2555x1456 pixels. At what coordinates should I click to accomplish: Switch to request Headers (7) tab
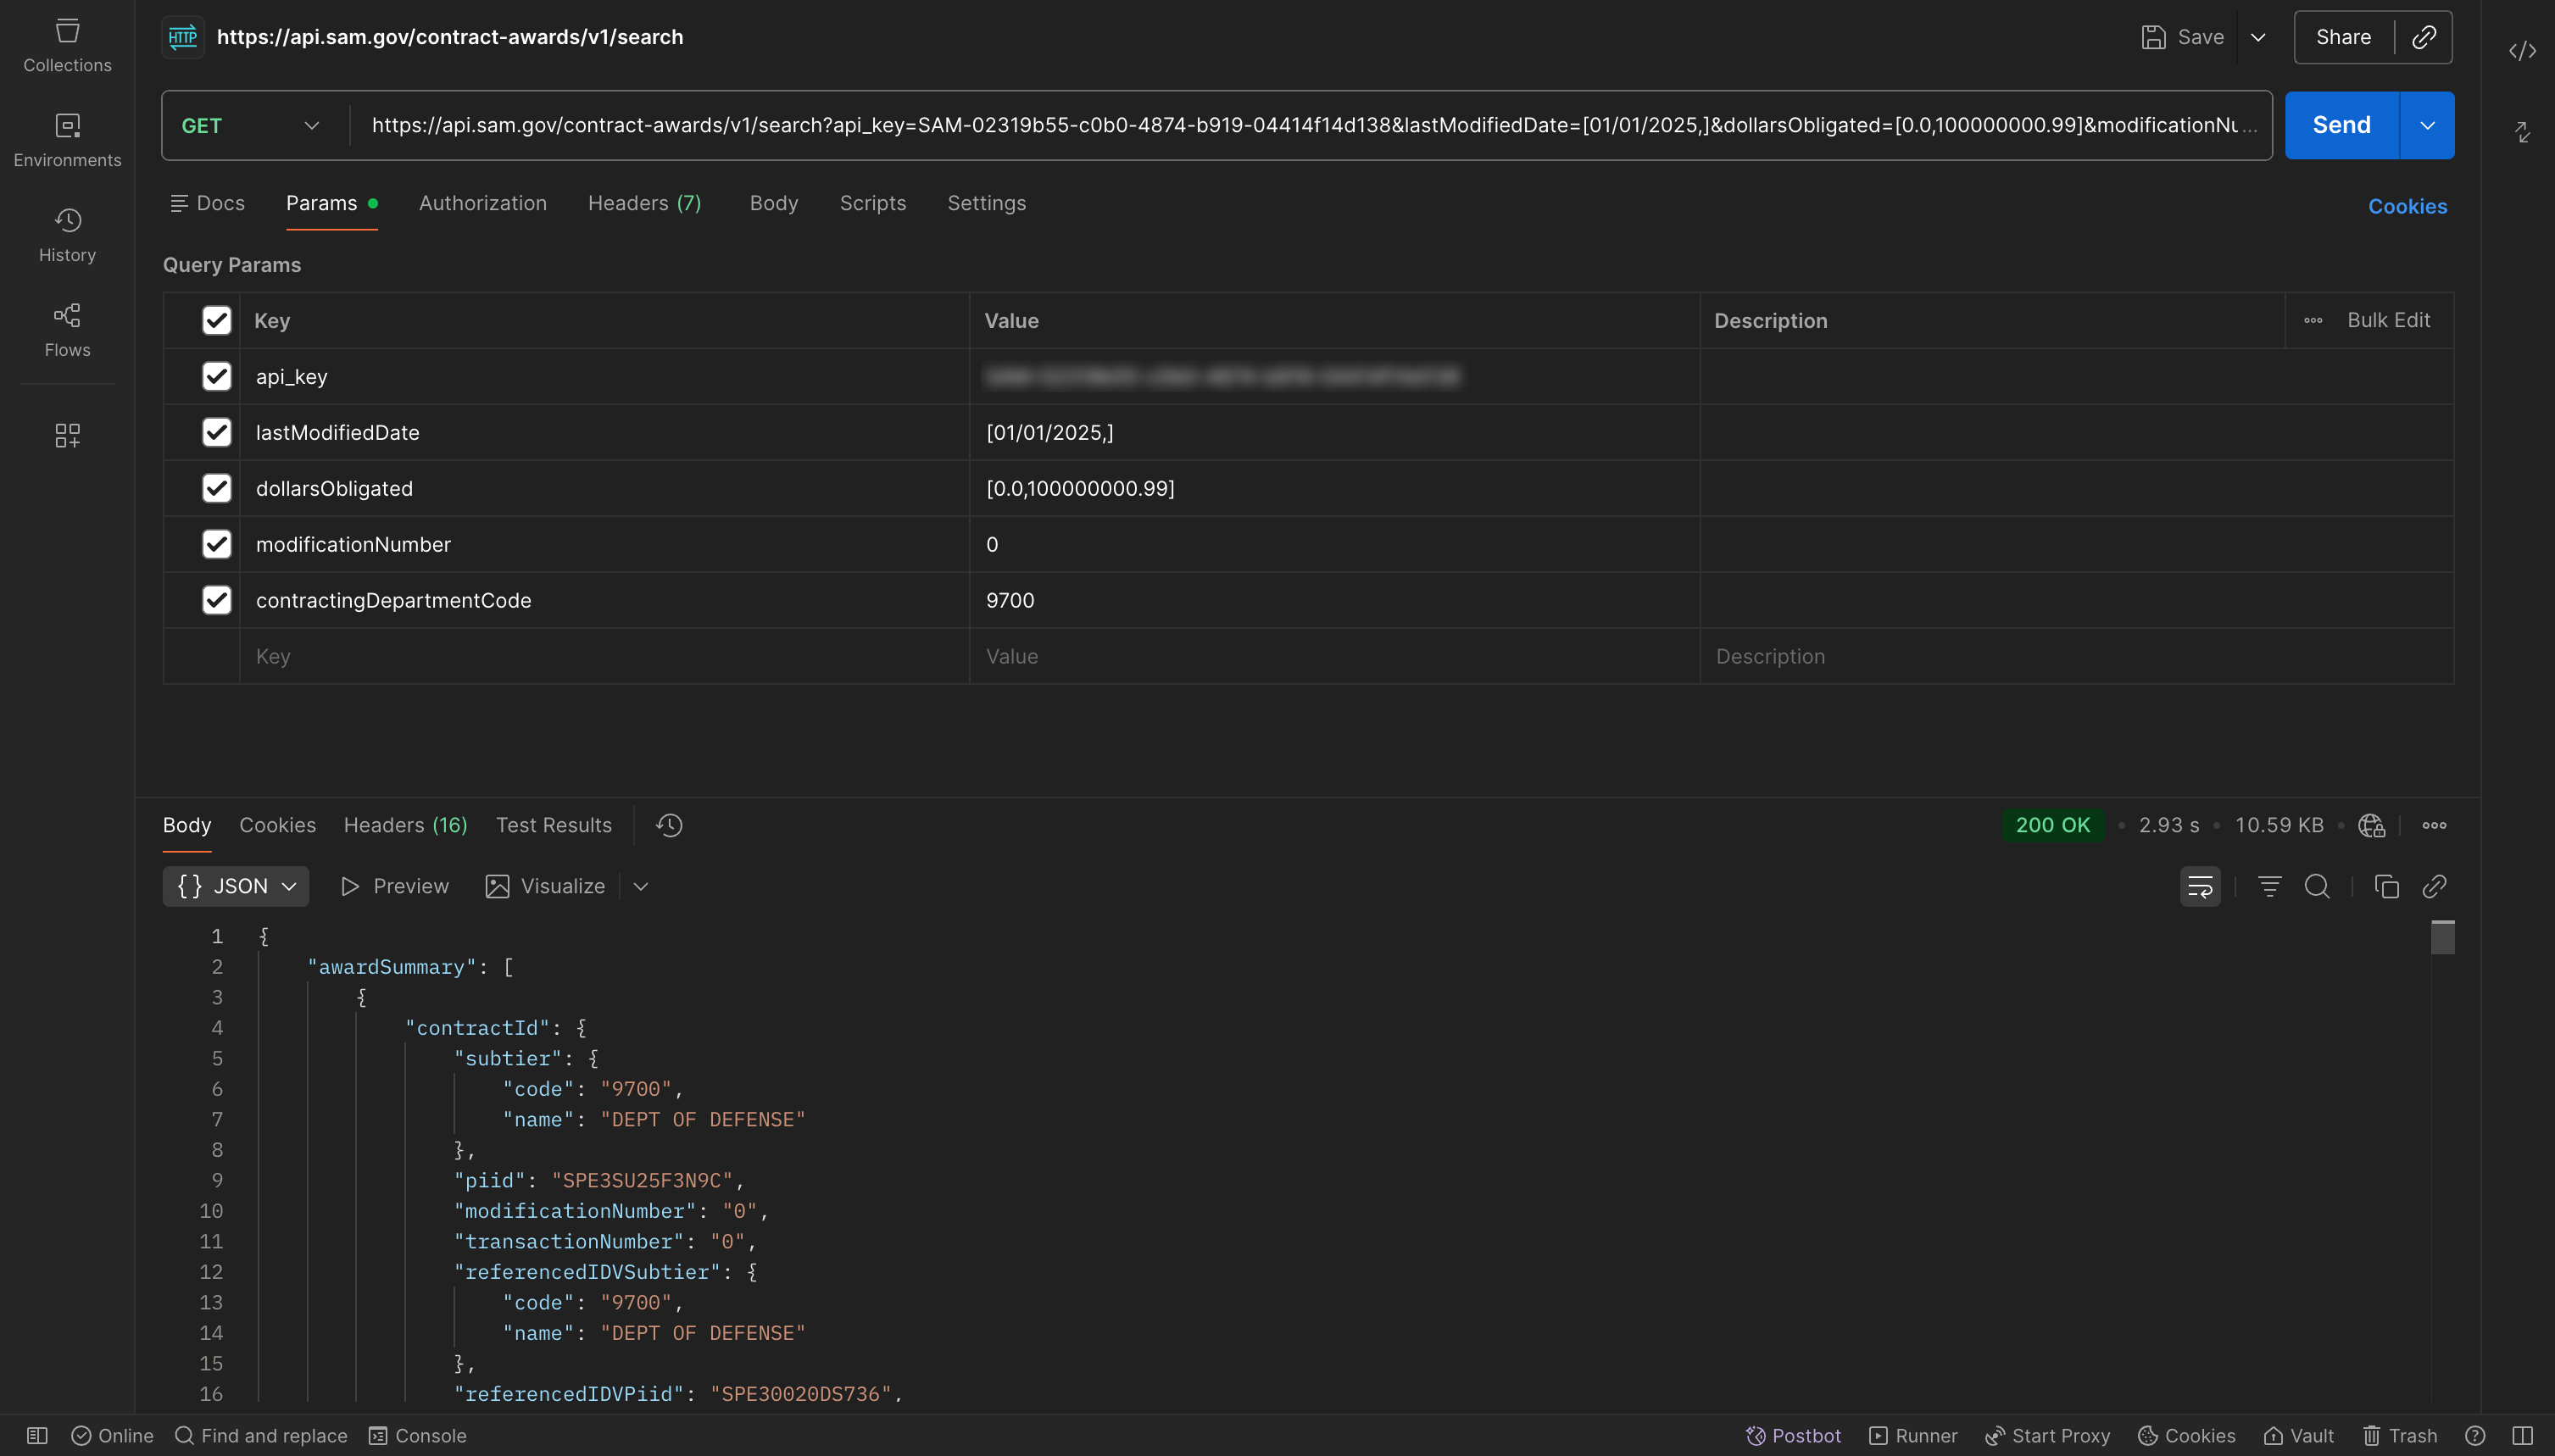pos(644,203)
